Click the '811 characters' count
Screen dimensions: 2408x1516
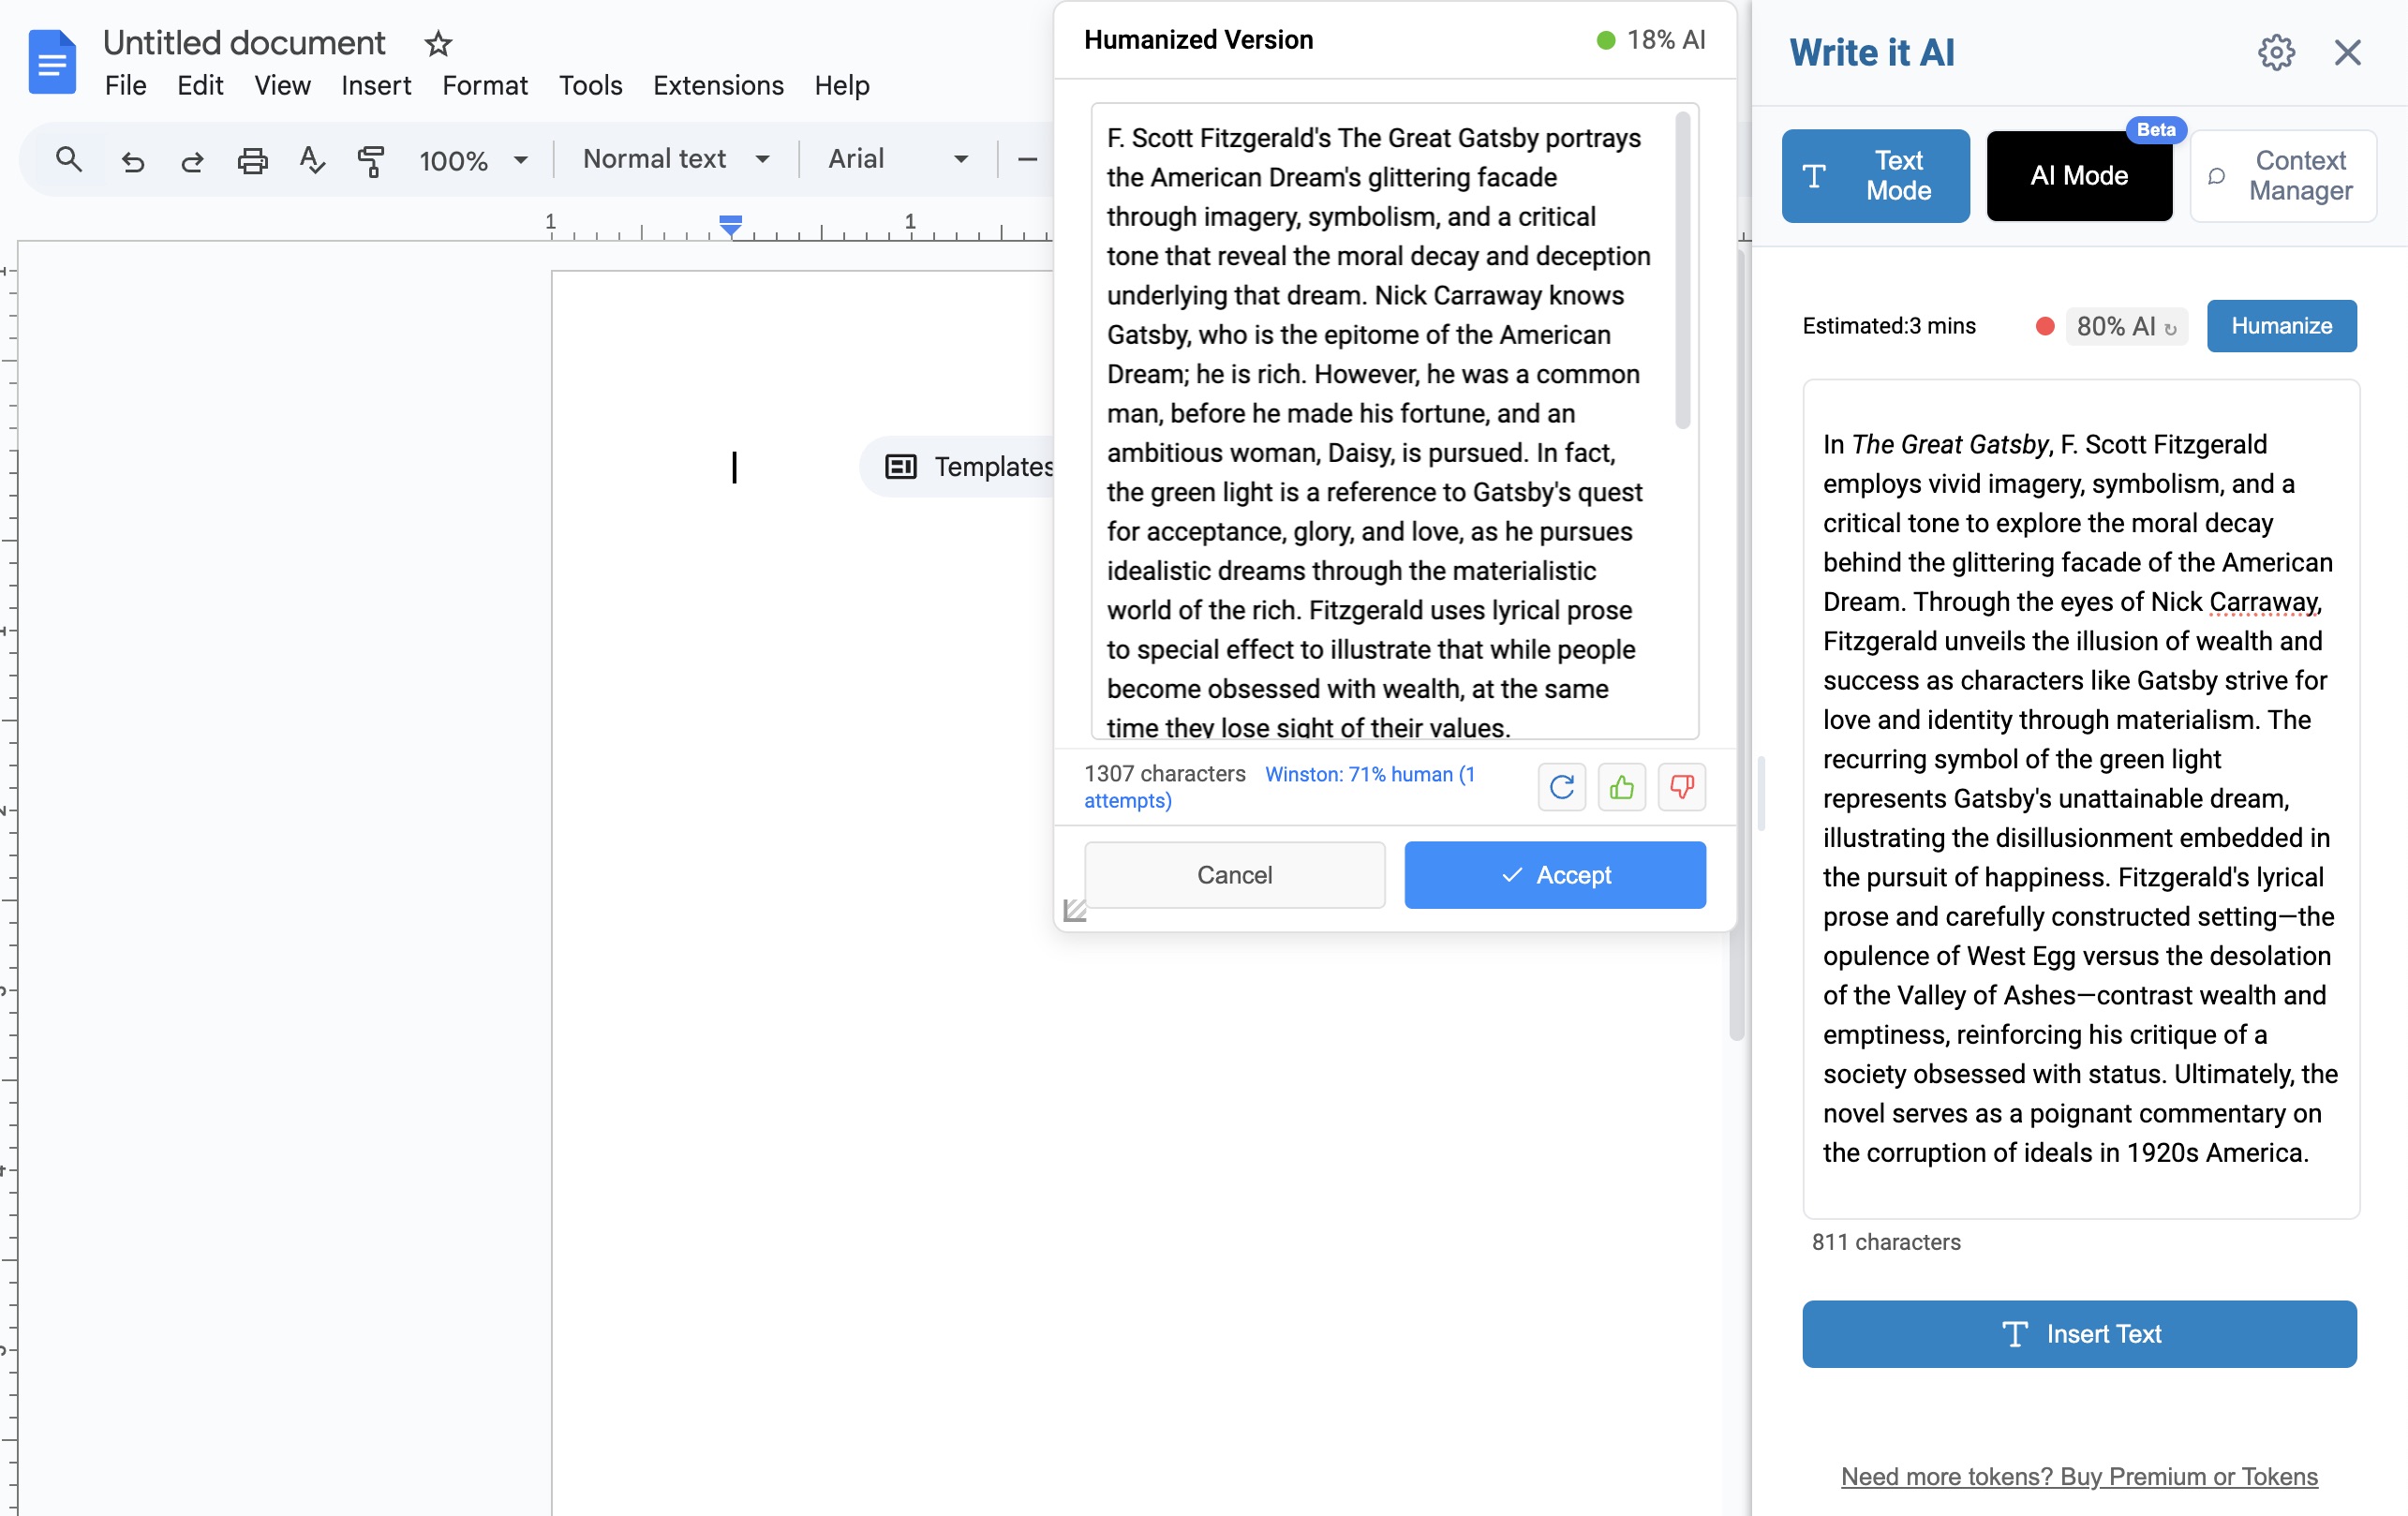(x=1886, y=1242)
